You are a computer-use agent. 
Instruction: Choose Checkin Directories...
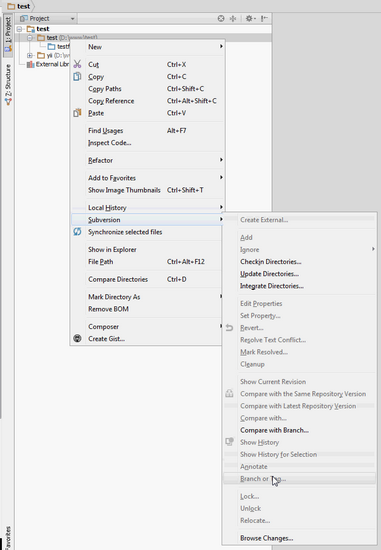pyautogui.click(x=270, y=262)
